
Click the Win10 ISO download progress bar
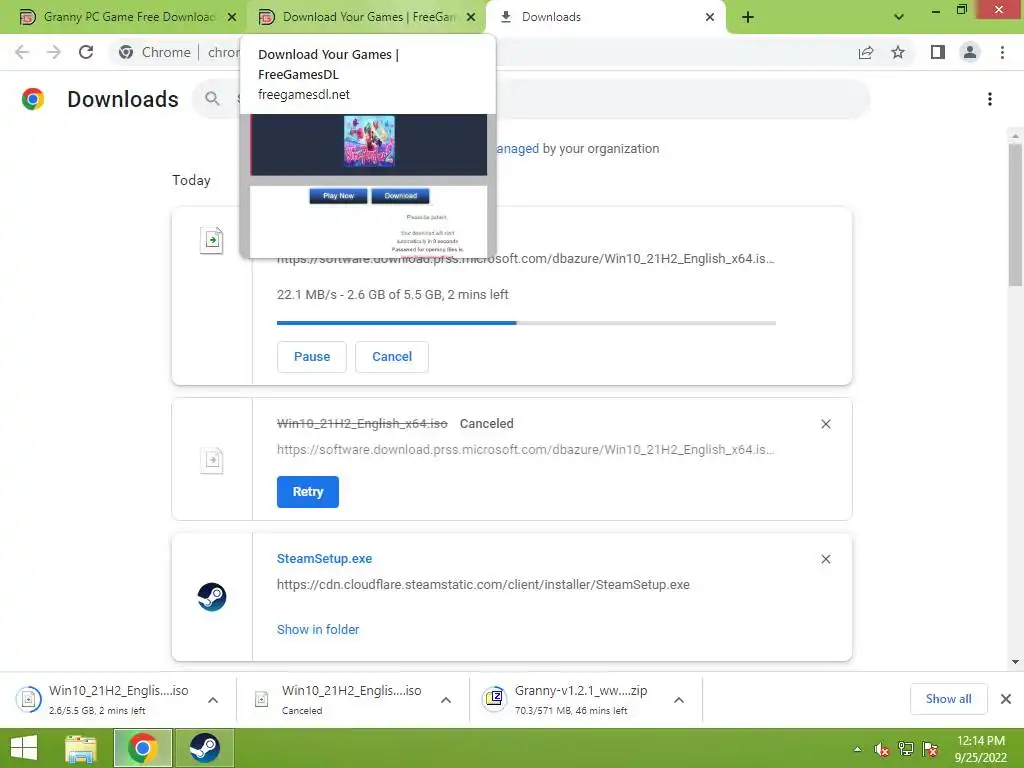526,323
